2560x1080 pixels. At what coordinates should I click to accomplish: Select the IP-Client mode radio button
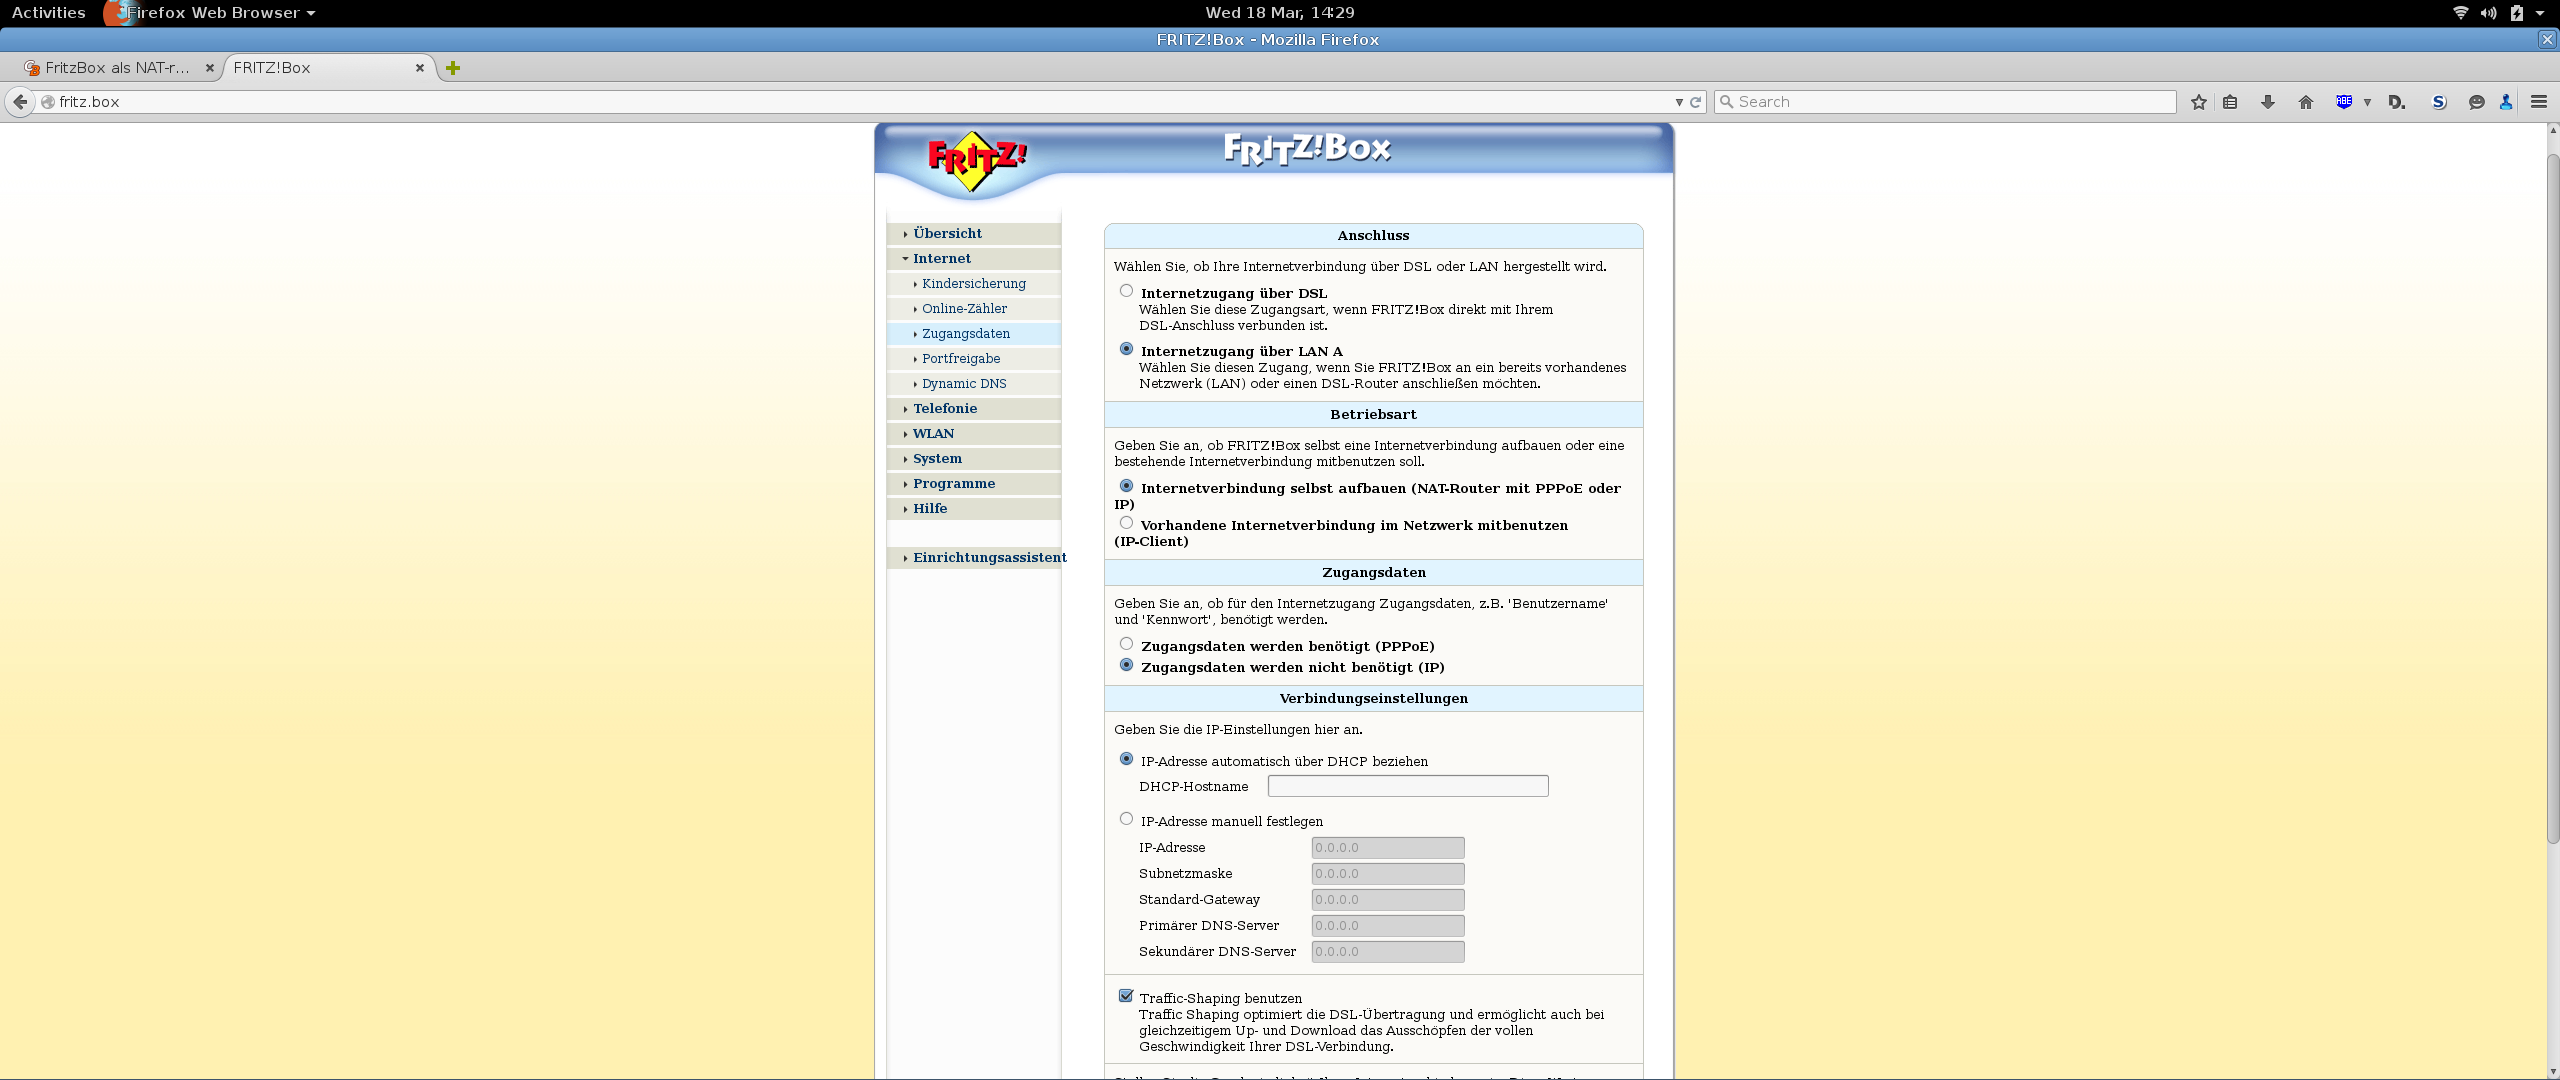1126,523
